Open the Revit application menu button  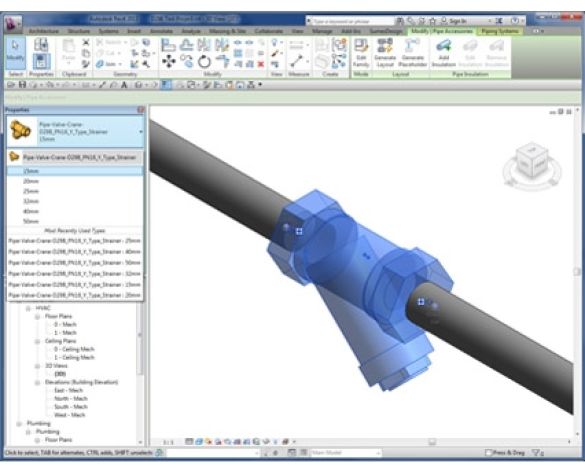(x=12, y=23)
